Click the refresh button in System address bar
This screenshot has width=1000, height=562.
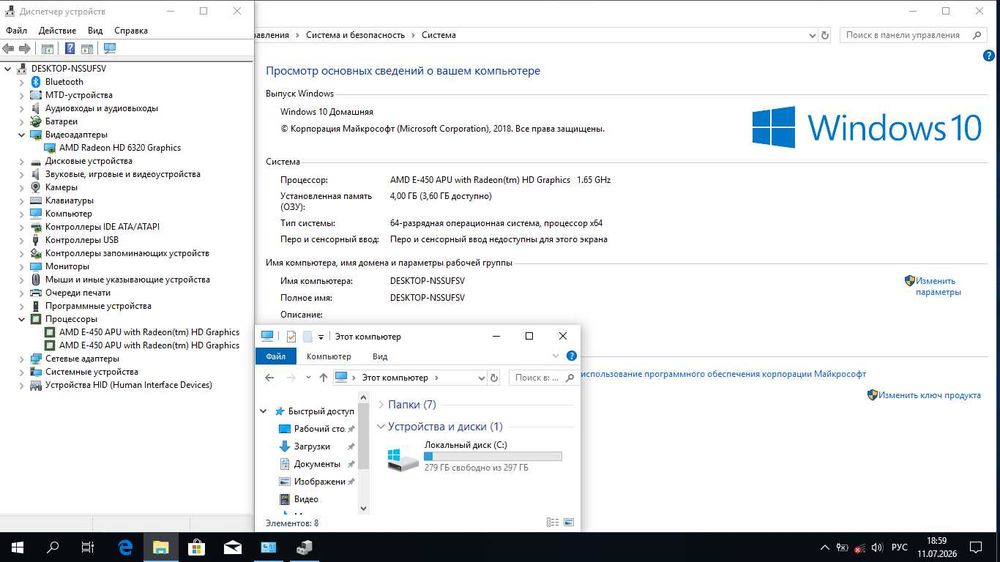pos(825,35)
